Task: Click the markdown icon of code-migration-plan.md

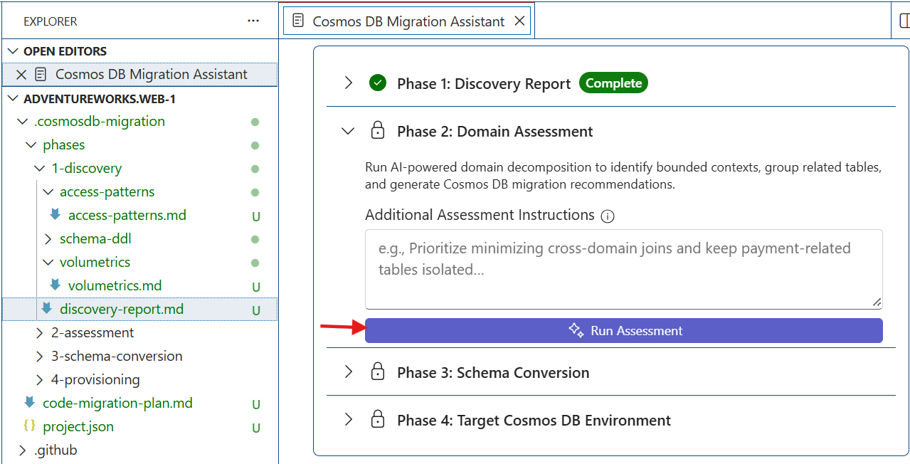Action: [x=30, y=402]
